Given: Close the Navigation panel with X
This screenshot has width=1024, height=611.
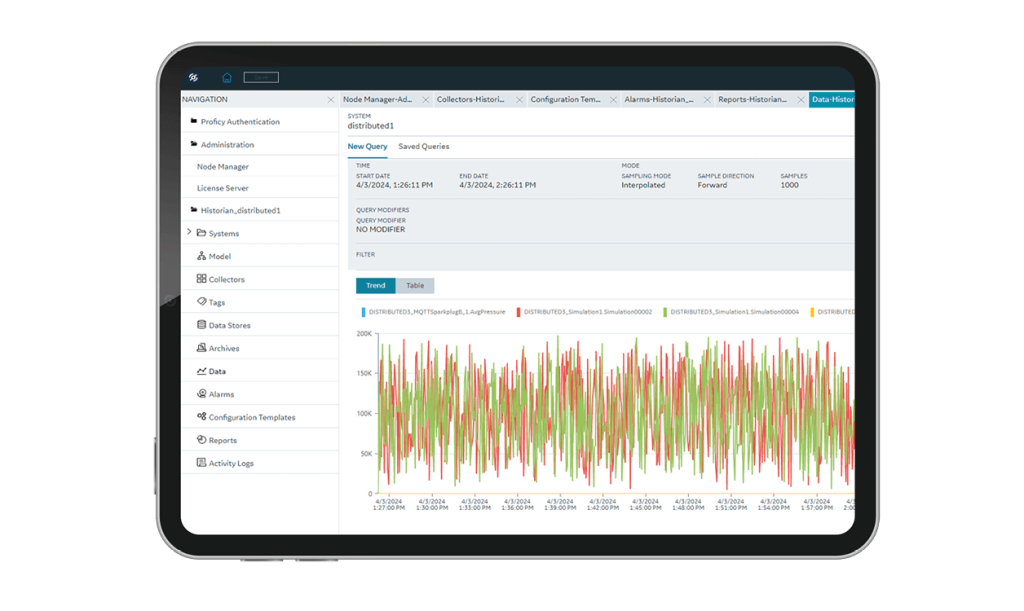Looking at the screenshot, I should point(330,100).
